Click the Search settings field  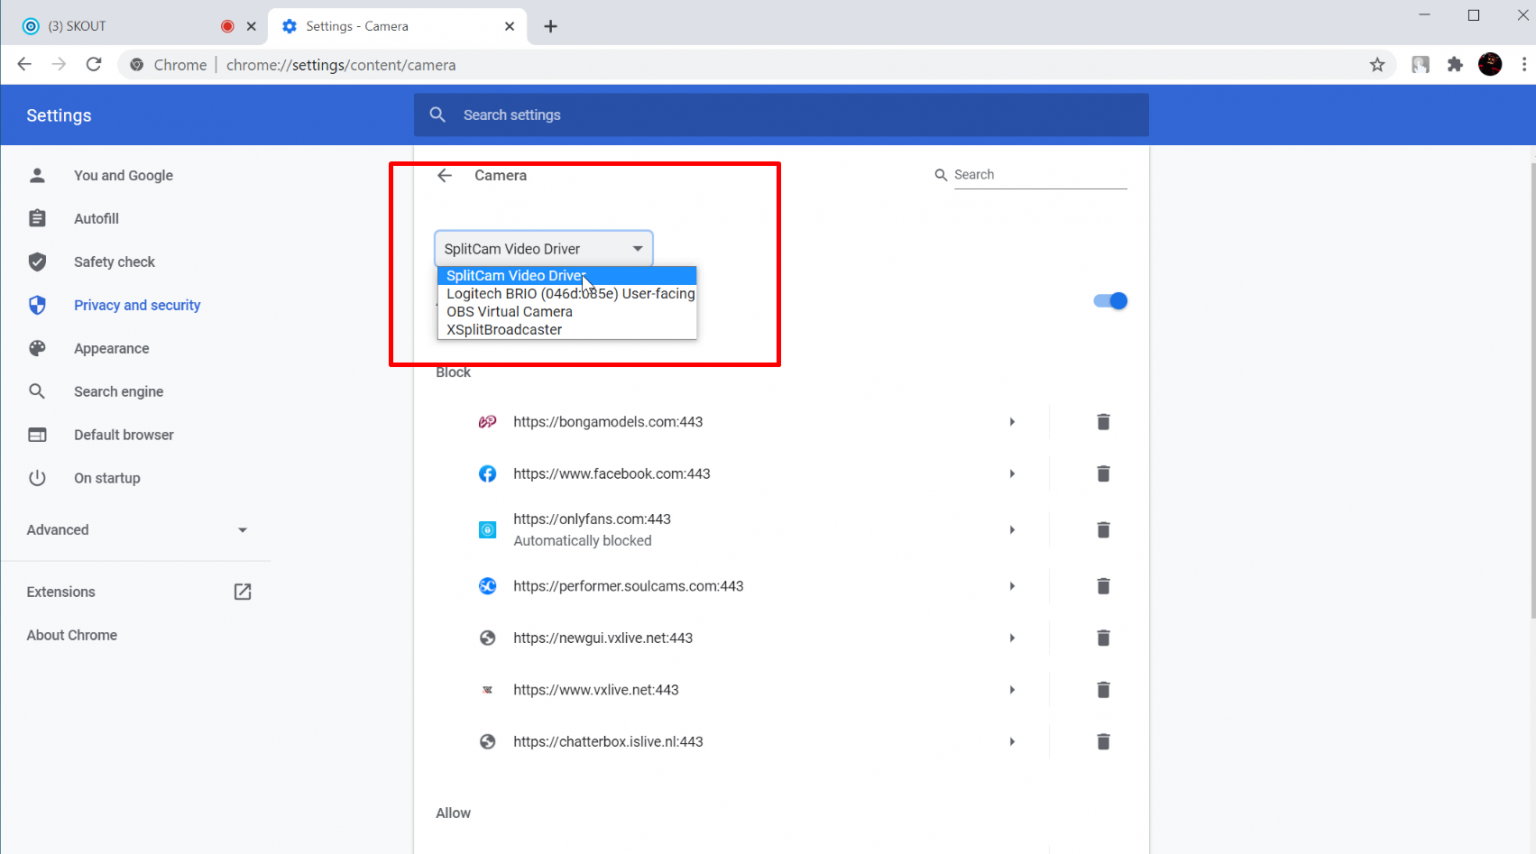(x=780, y=115)
